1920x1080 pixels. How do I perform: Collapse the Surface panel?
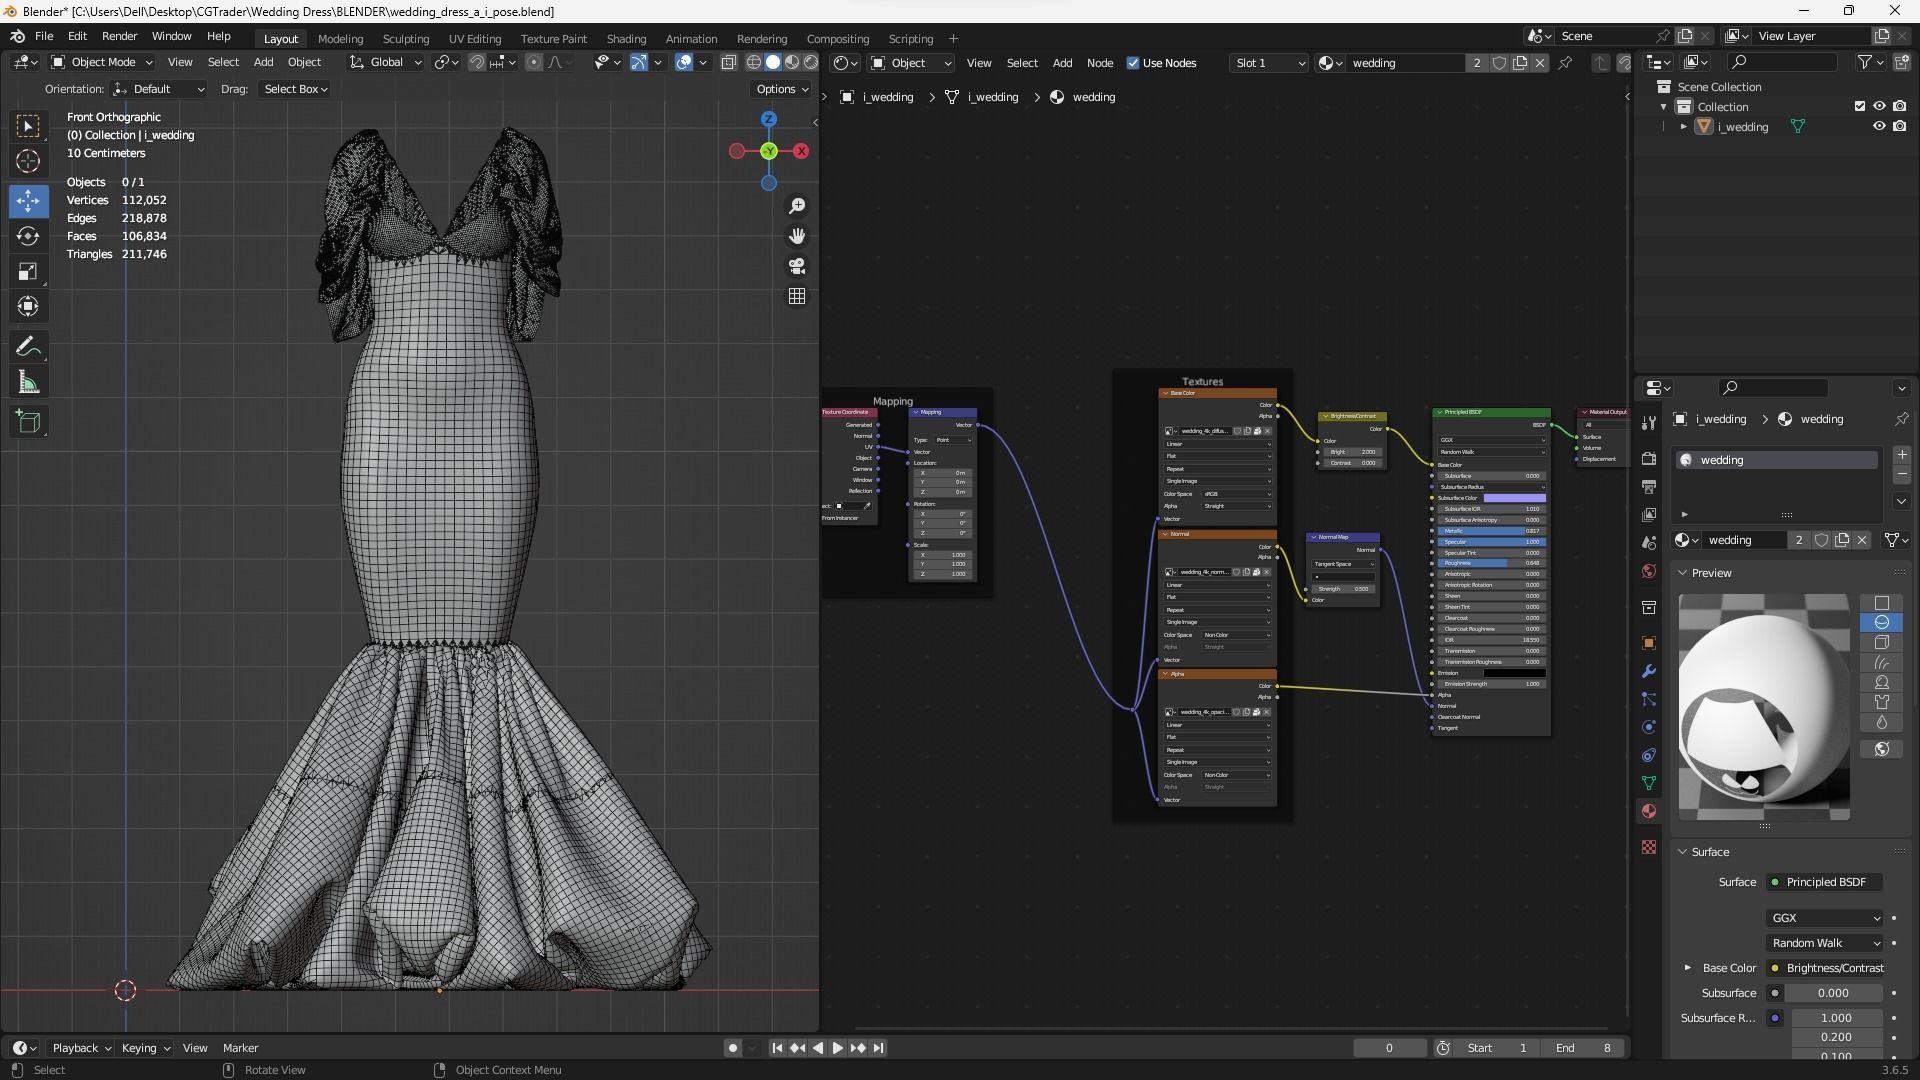tap(1683, 852)
